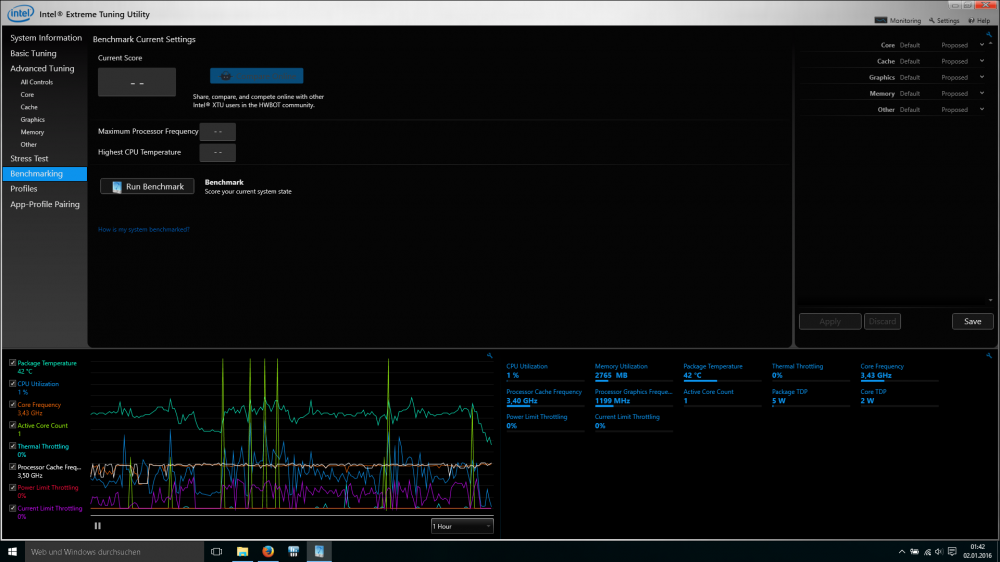
Task: Open the Windows Task View icon
Action: click(217, 551)
